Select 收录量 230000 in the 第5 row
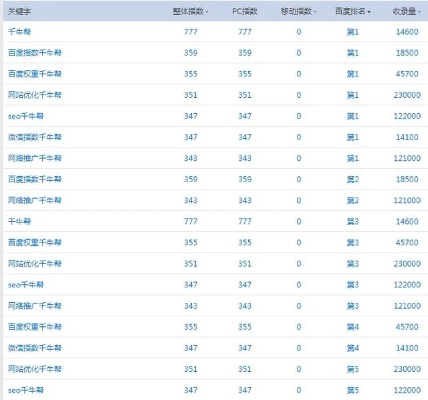Image resolution: width=428 pixels, height=400 pixels. [407, 369]
